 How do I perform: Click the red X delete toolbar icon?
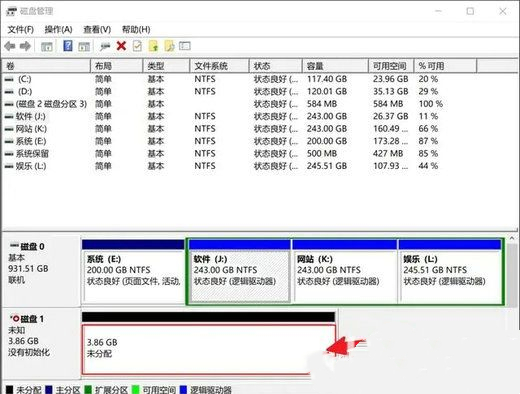pos(121,46)
